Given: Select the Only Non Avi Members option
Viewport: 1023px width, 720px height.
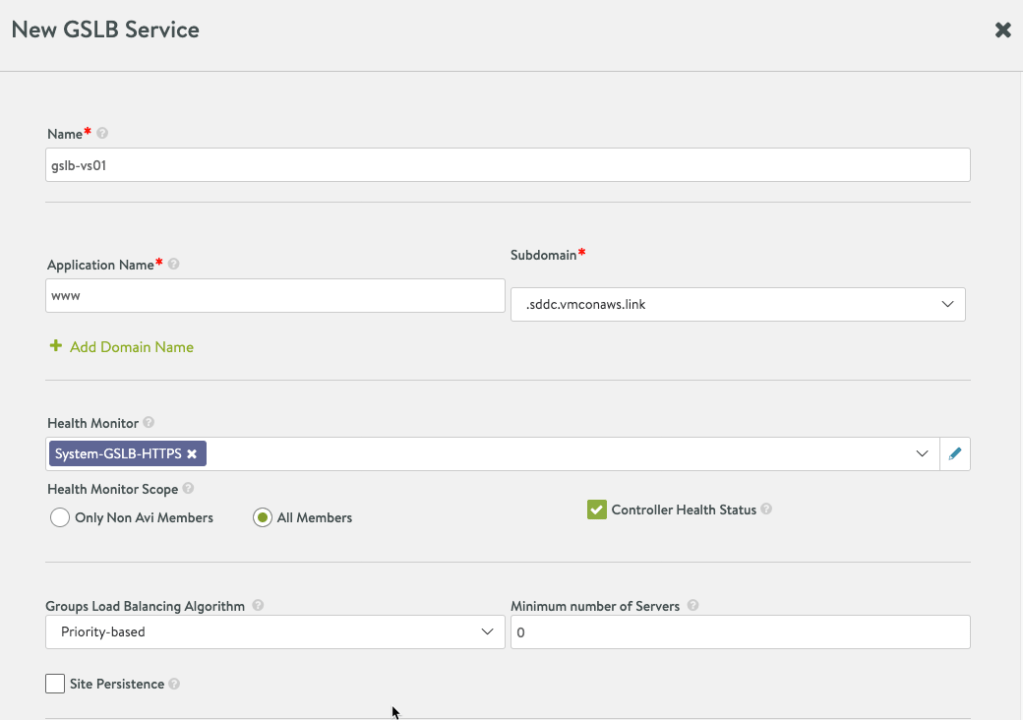Looking at the screenshot, I should point(59,518).
